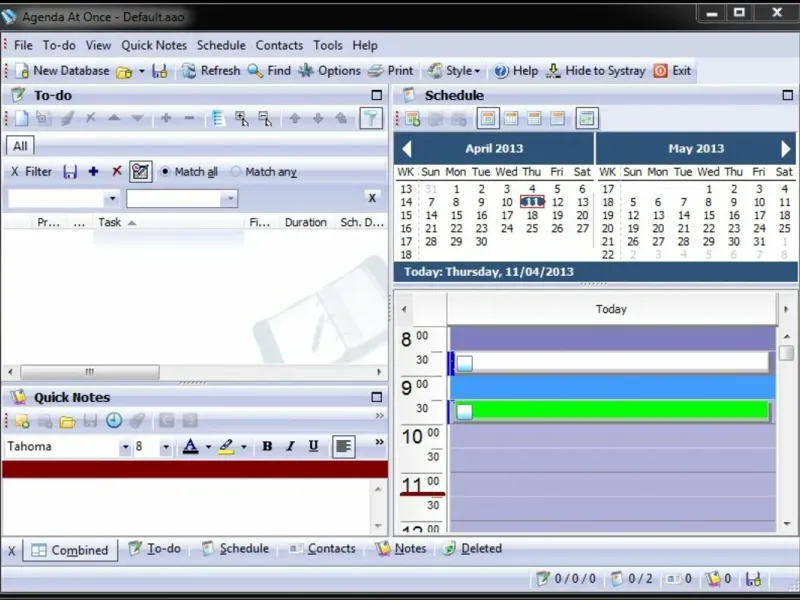
Task: Open the Find tool
Action: [x=269, y=71]
